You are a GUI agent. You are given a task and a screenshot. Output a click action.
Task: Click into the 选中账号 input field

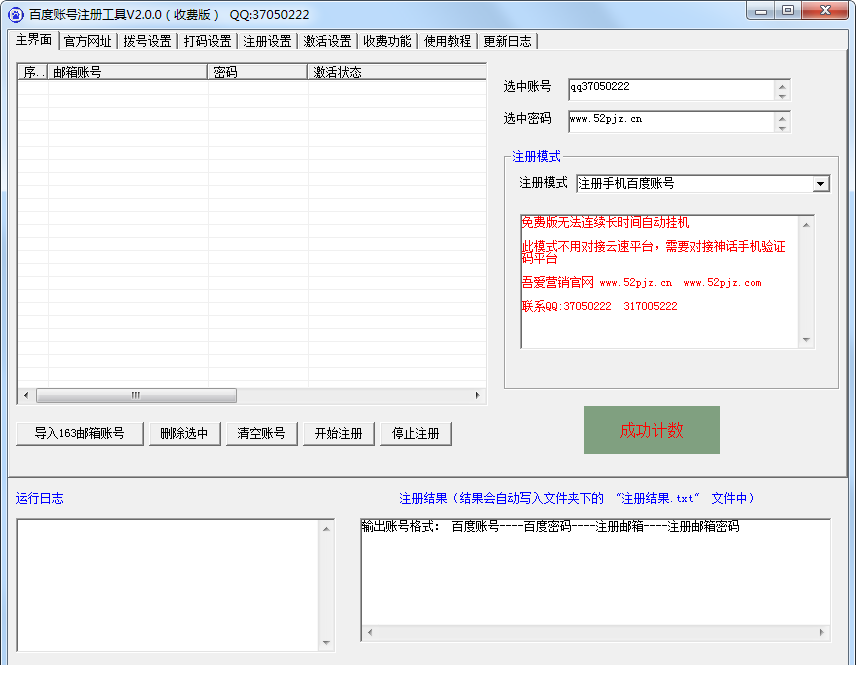[x=671, y=90]
